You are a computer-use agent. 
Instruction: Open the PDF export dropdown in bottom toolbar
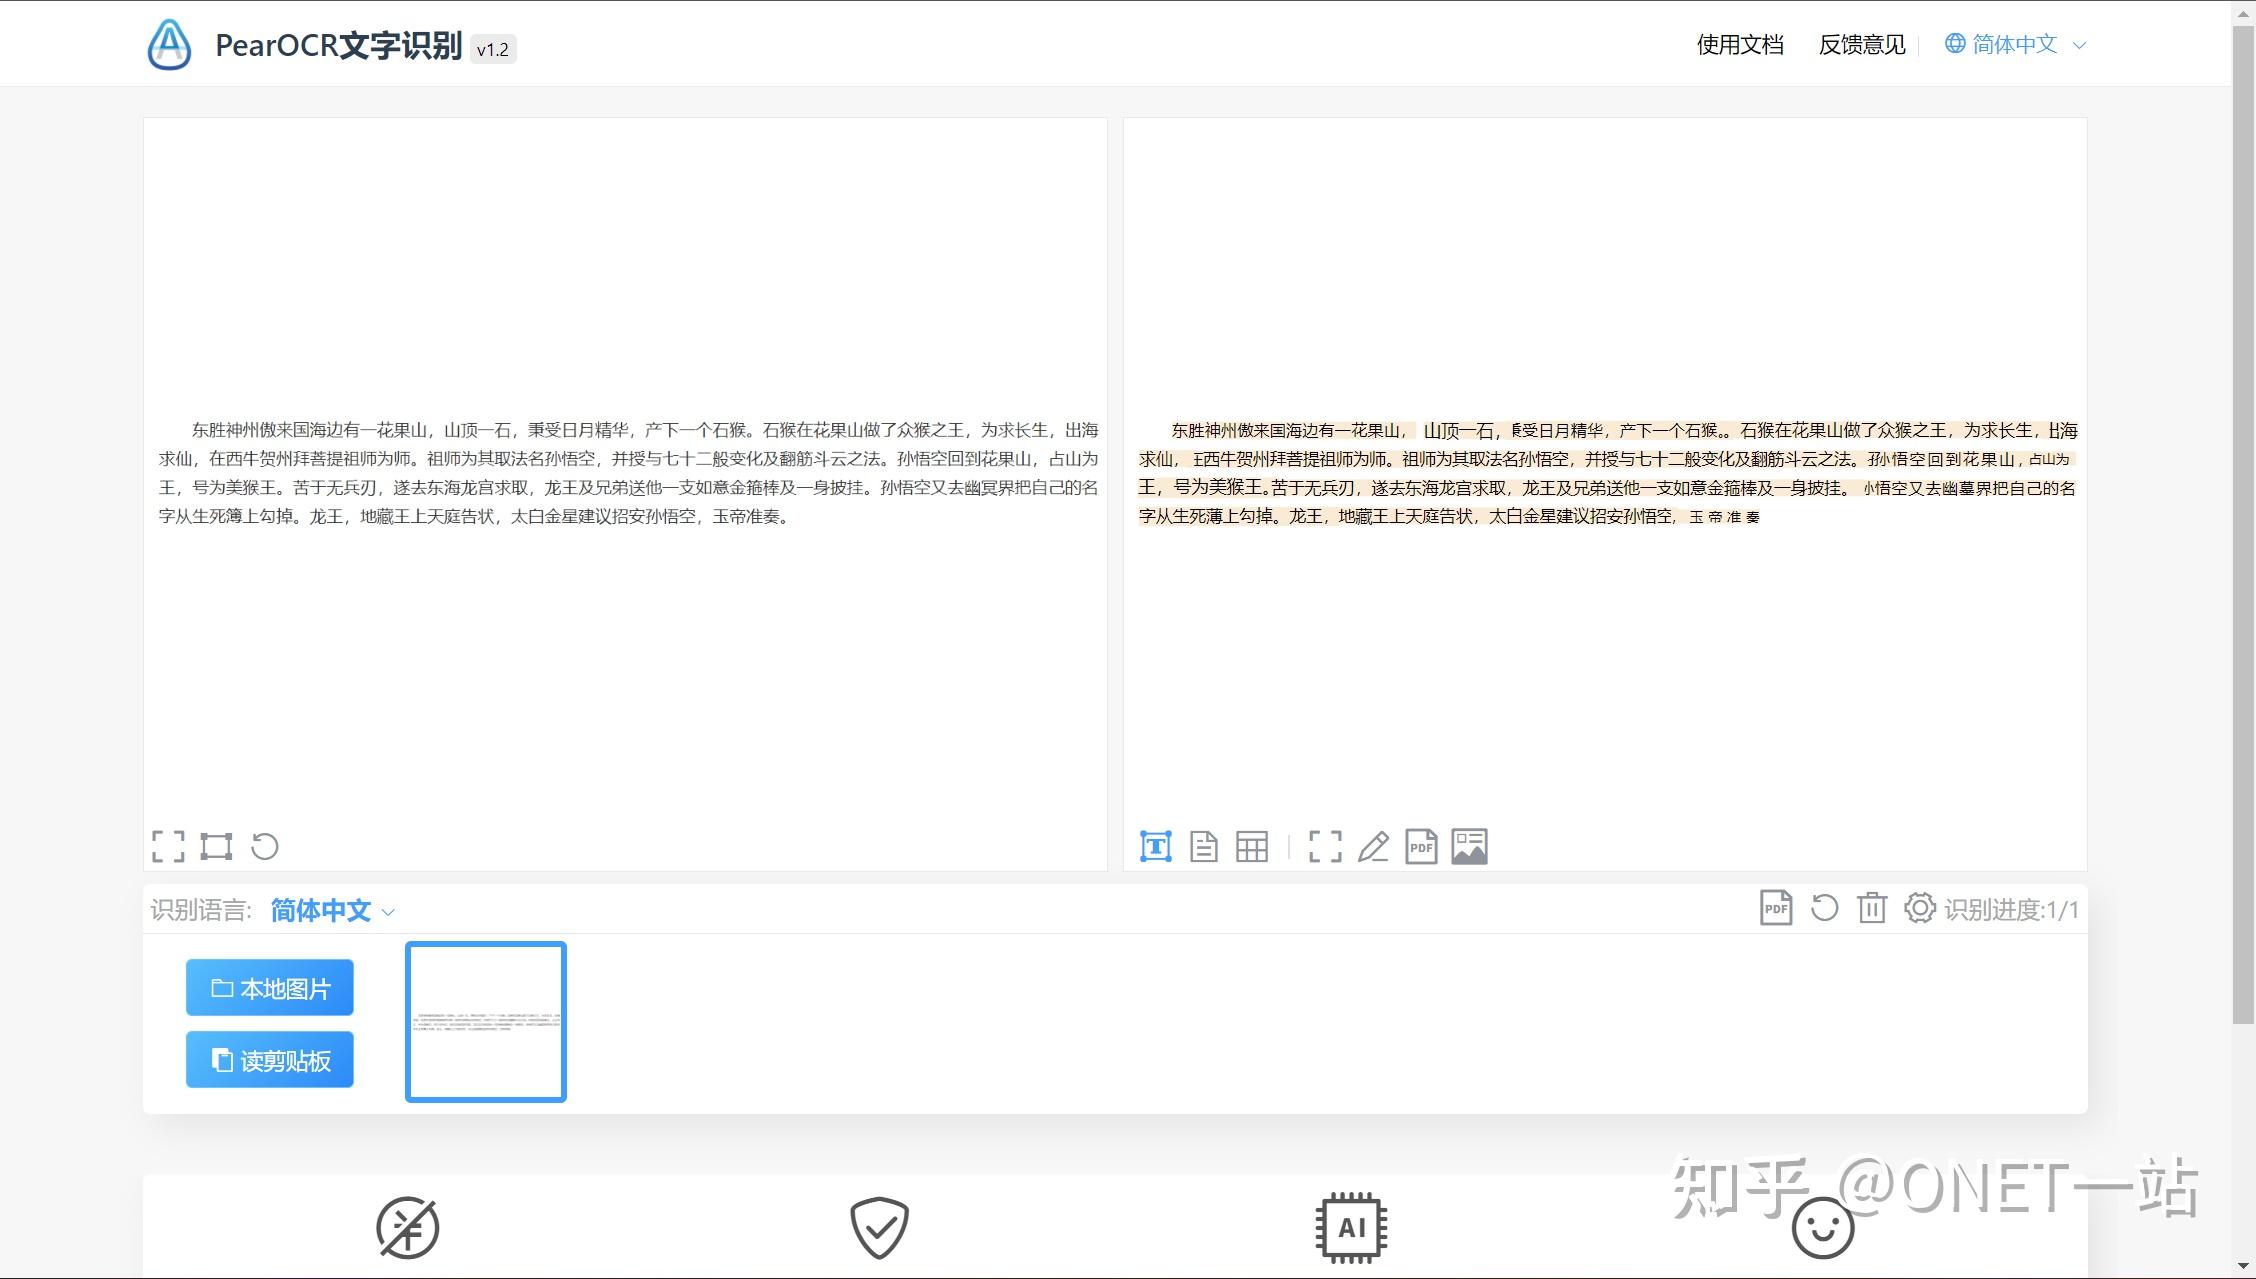point(1776,908)
